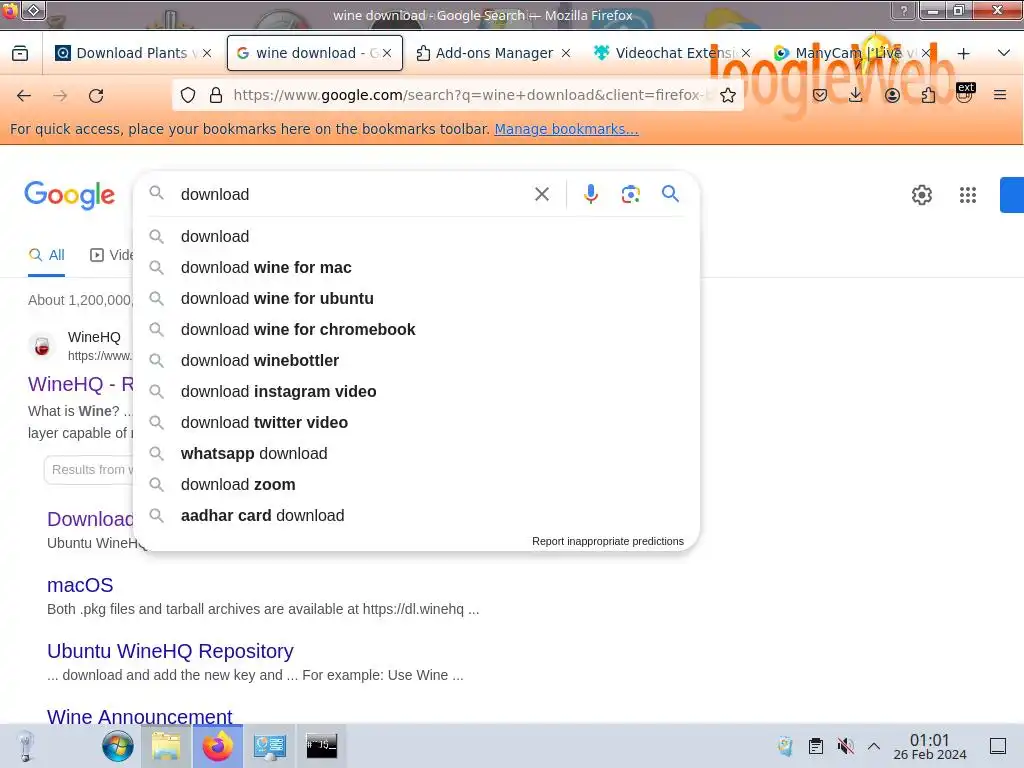Open the terminal from the taskbar

pyautogui.click(x=321, y=746)
